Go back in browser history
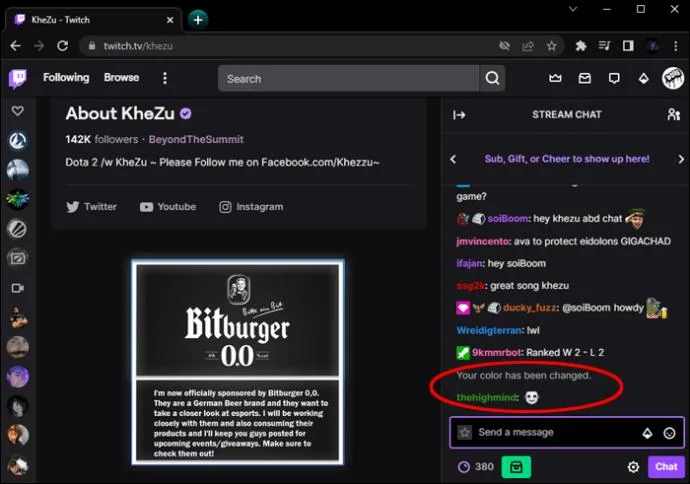The image size is (690, 484). click(16, 46)
